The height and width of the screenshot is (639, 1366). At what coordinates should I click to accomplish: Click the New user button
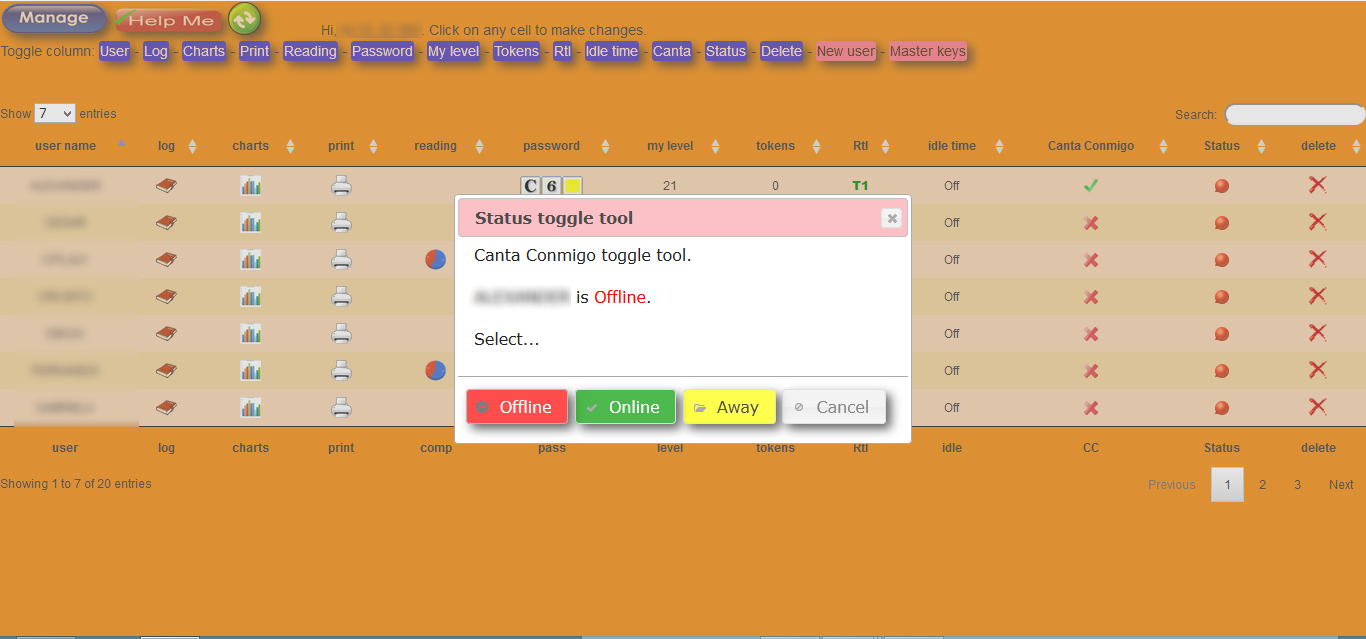(846, 51)
